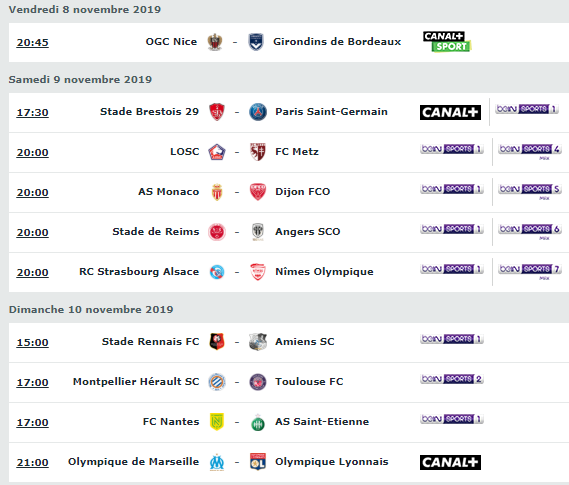Viewport: 569px width, 485px height.
Task: Click the FC Nantes yellow crest
Action: coord(217,422)
